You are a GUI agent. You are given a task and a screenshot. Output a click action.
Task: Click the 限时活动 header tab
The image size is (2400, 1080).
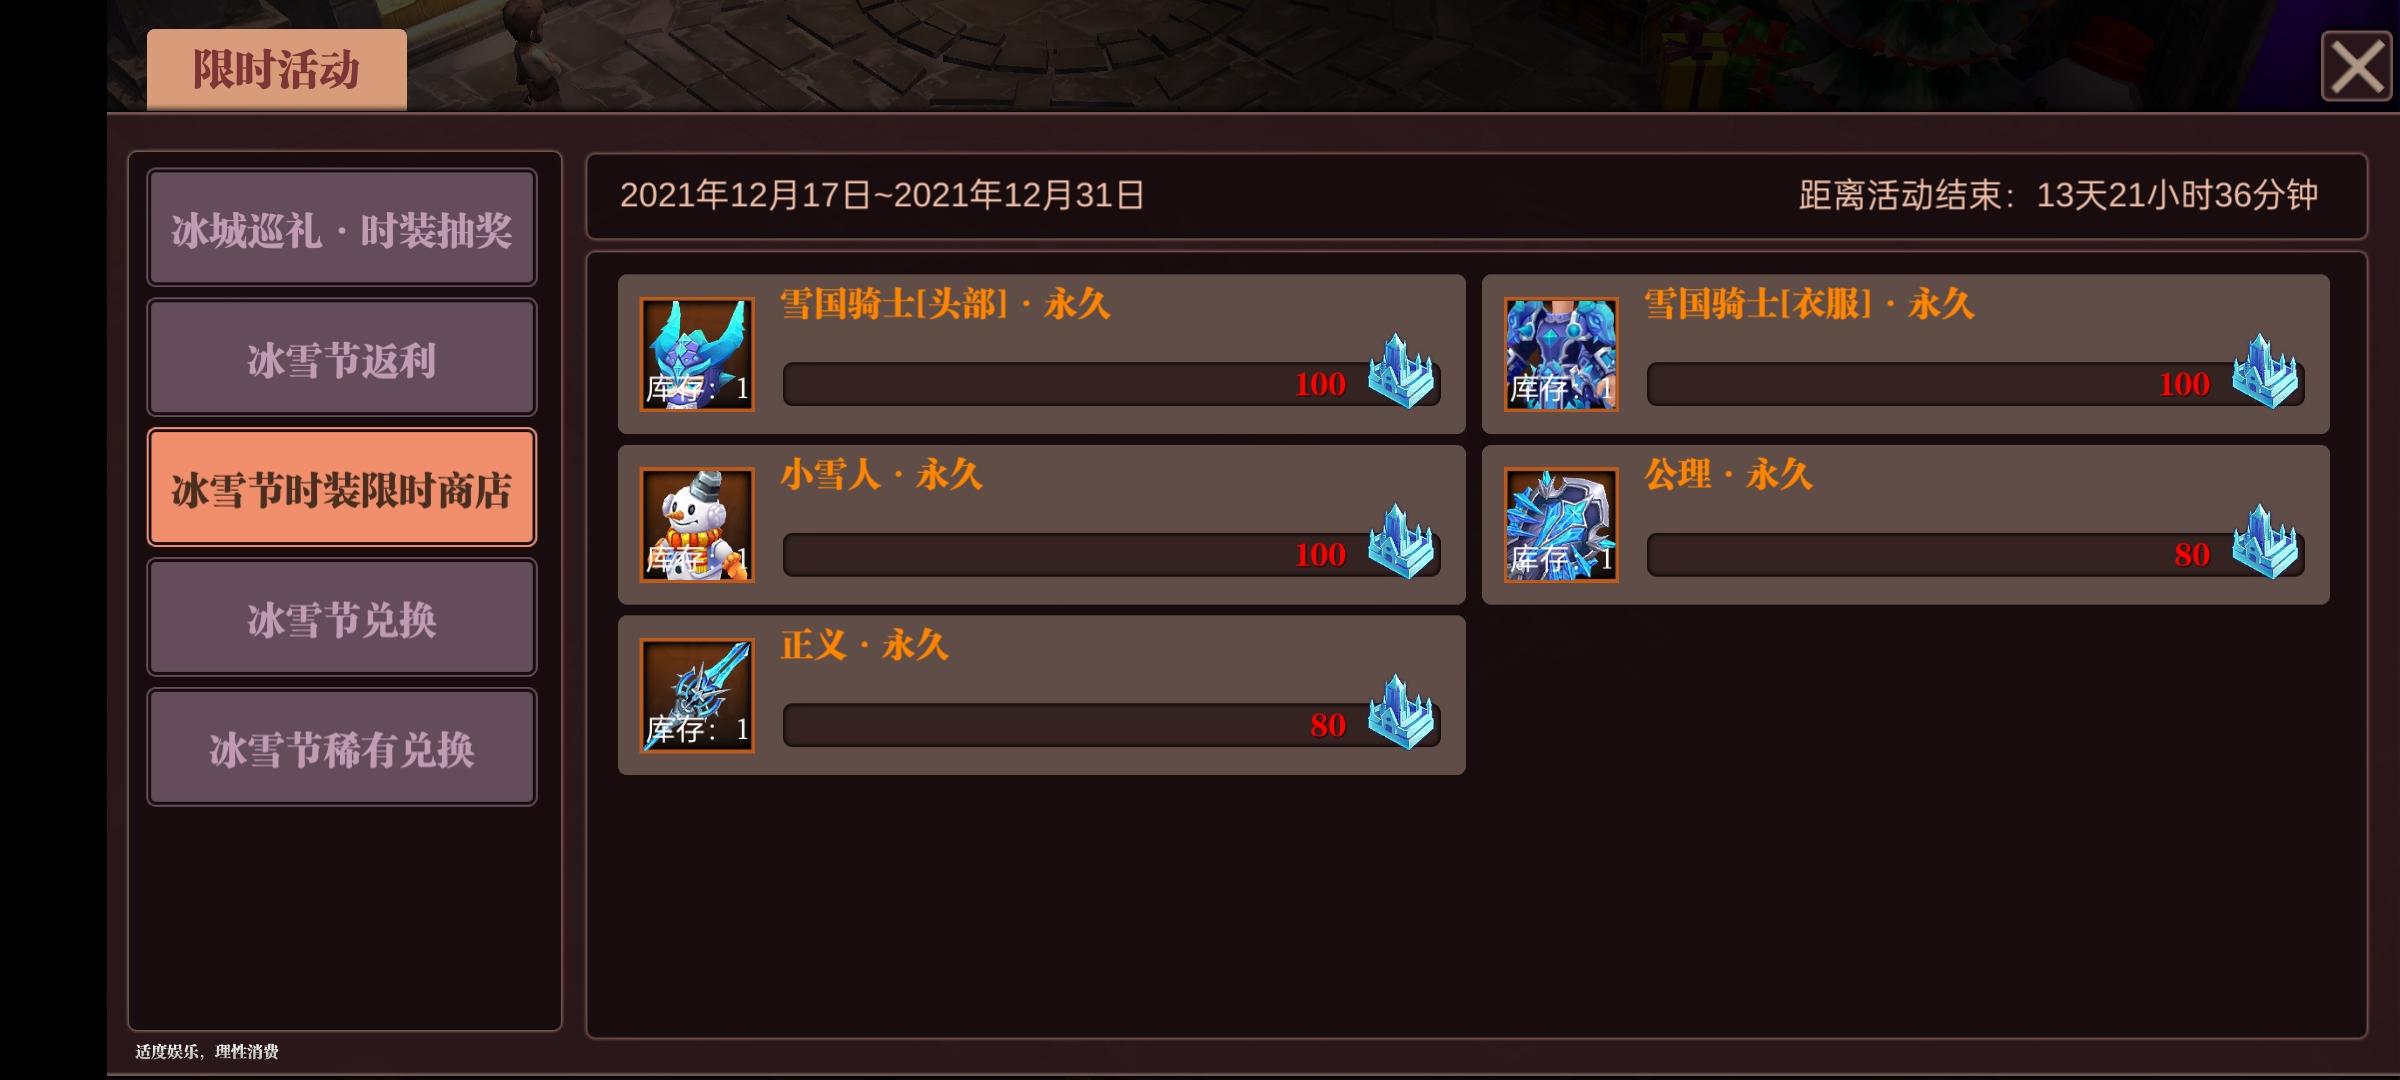pos(277,69)
